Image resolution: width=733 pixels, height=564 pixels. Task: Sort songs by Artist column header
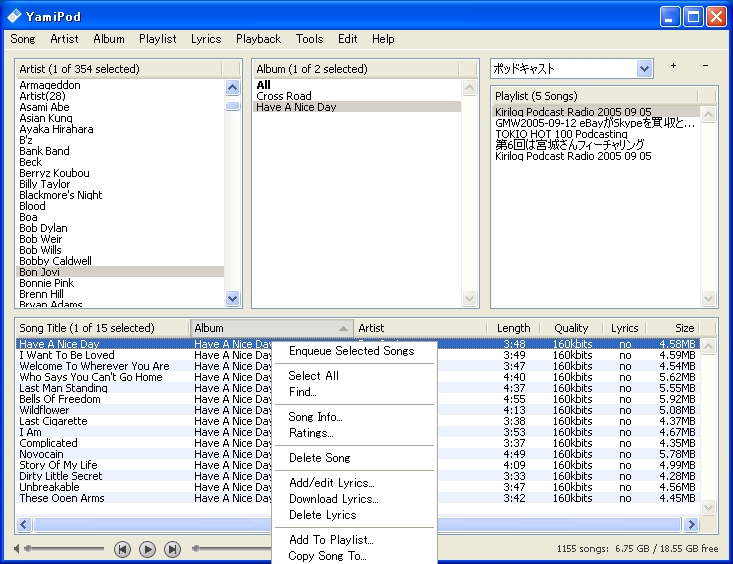click(420, 328)
